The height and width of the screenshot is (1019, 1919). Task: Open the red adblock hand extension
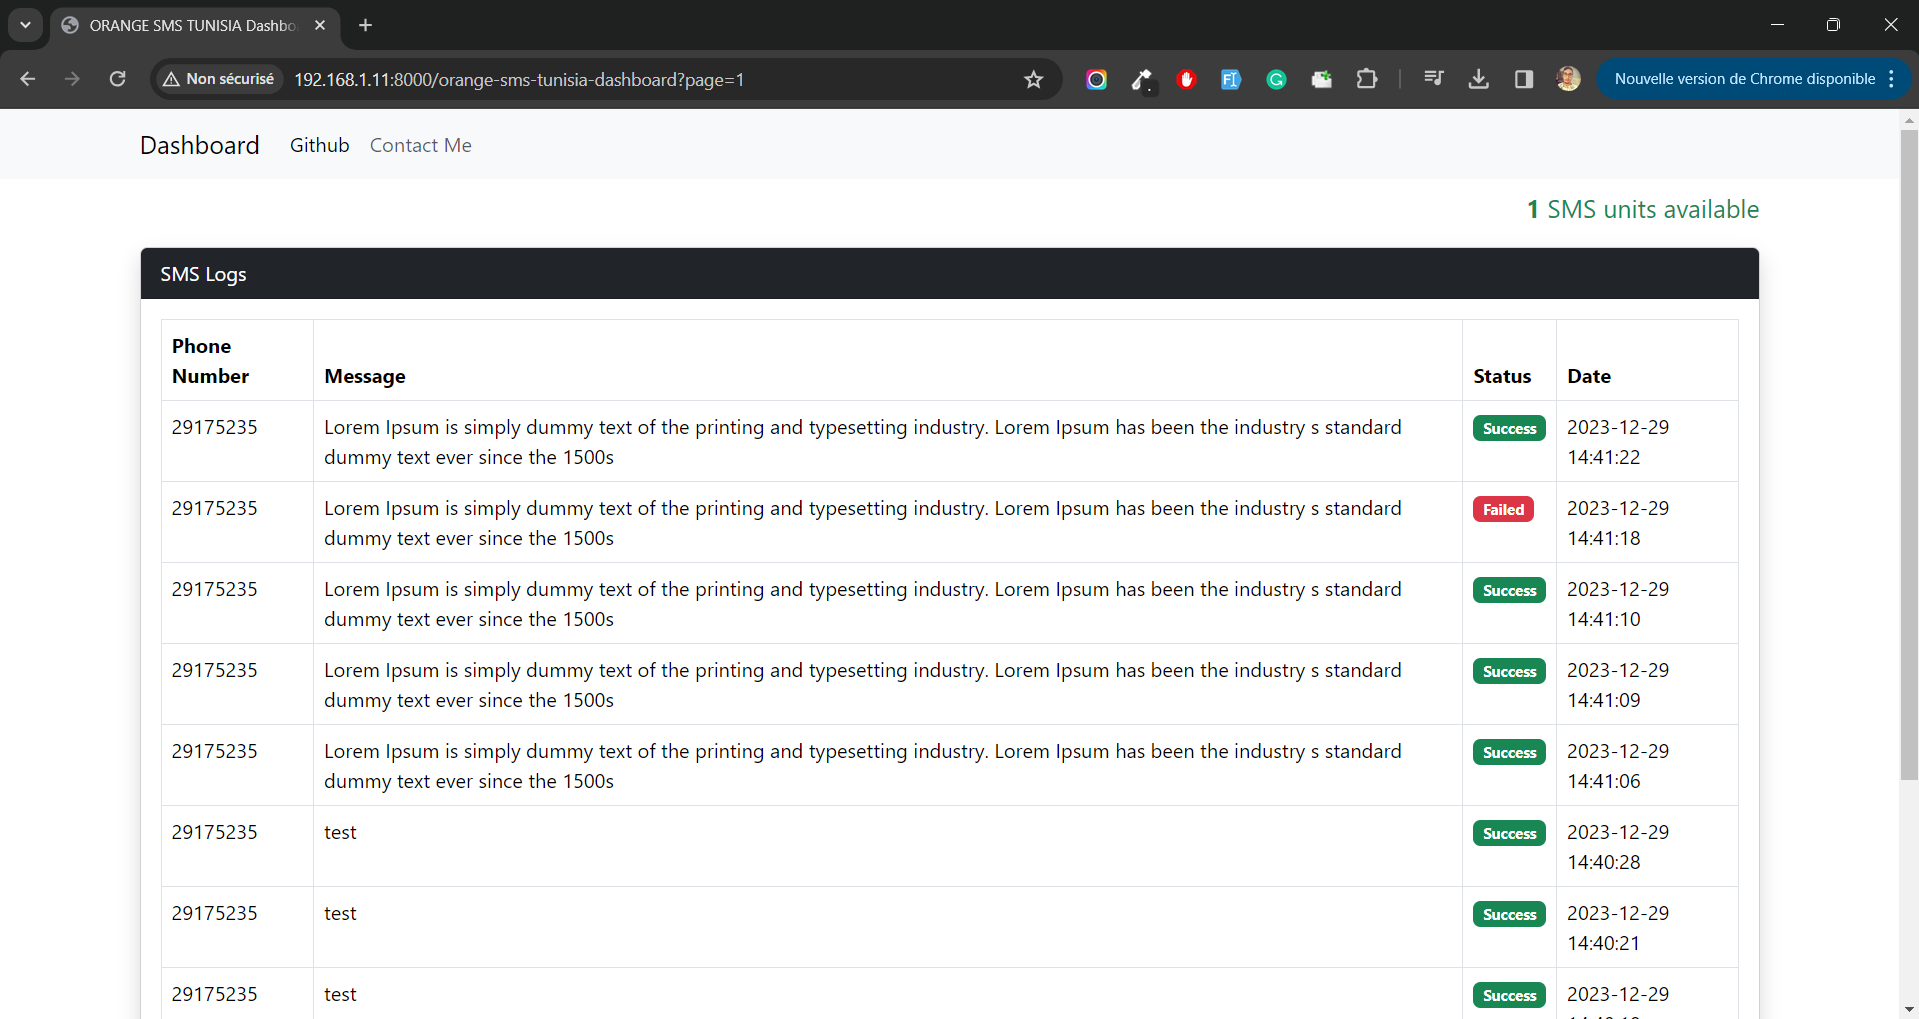(x=1186, y=79)
